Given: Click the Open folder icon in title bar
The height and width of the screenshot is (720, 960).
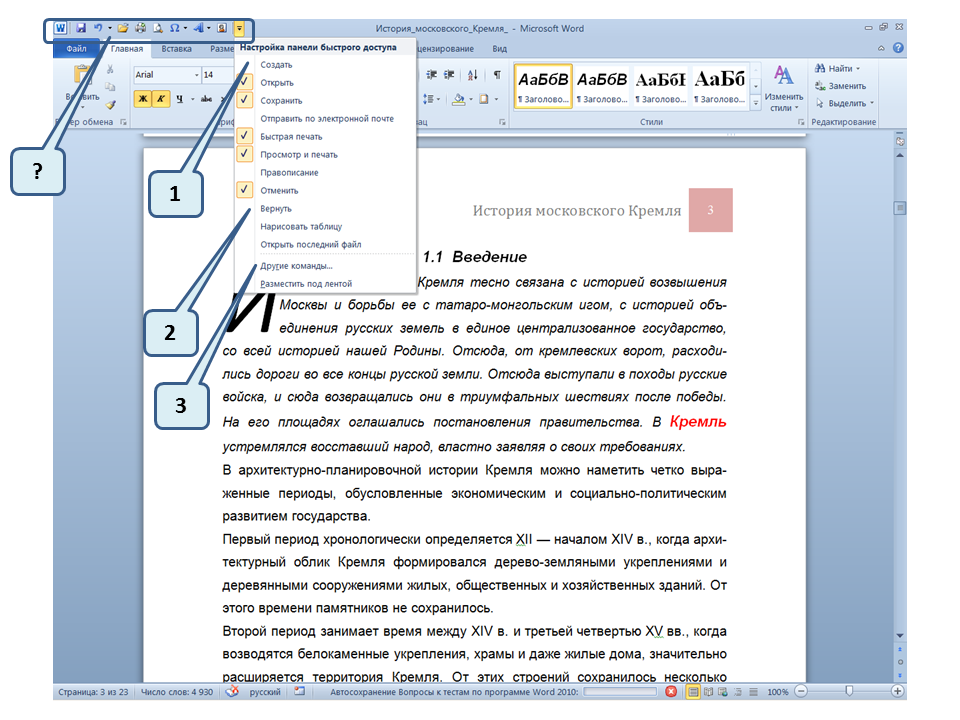Looking at the screenshot, I should coord(123,29).
